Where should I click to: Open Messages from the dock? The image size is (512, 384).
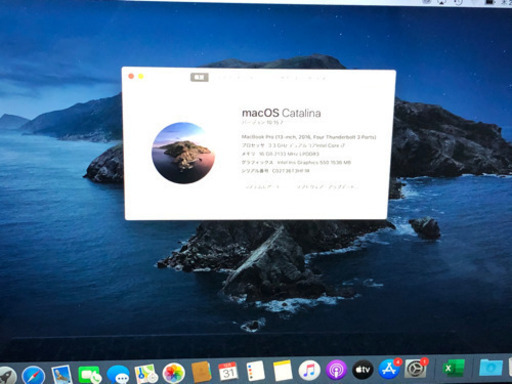(118, 374)
